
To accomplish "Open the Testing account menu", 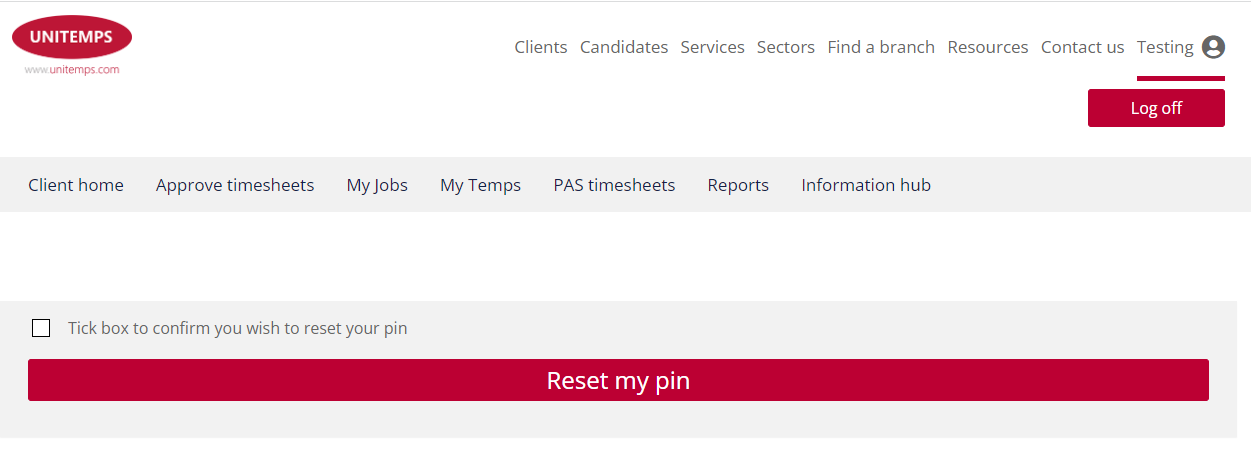I will tap(1165, 47).
